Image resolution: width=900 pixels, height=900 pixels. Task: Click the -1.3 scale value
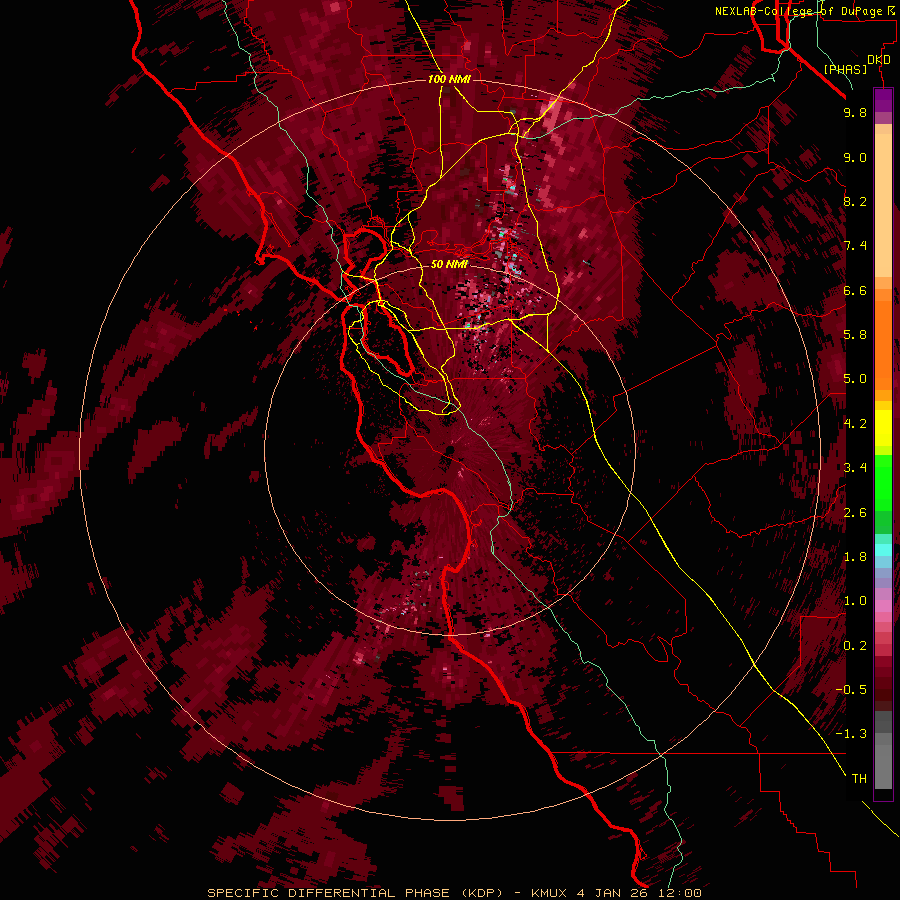(x=851, y=734)
